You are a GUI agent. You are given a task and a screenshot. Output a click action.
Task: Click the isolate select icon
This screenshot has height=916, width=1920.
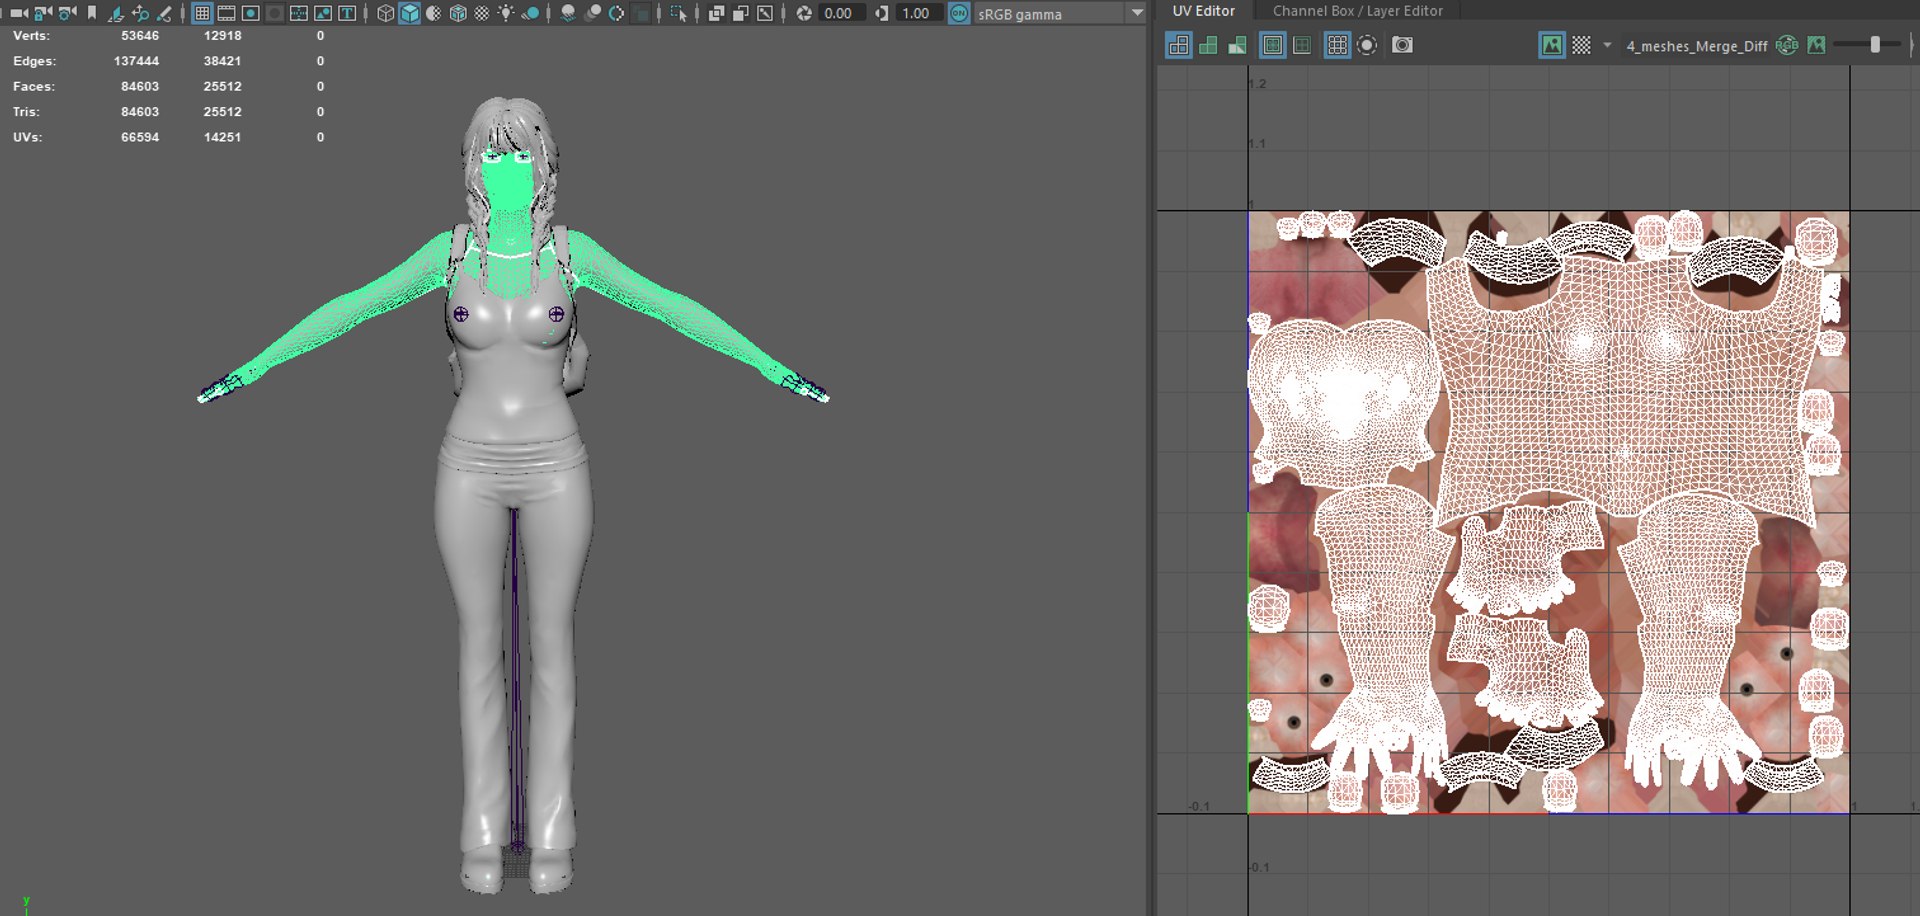(x=679, y=13)
